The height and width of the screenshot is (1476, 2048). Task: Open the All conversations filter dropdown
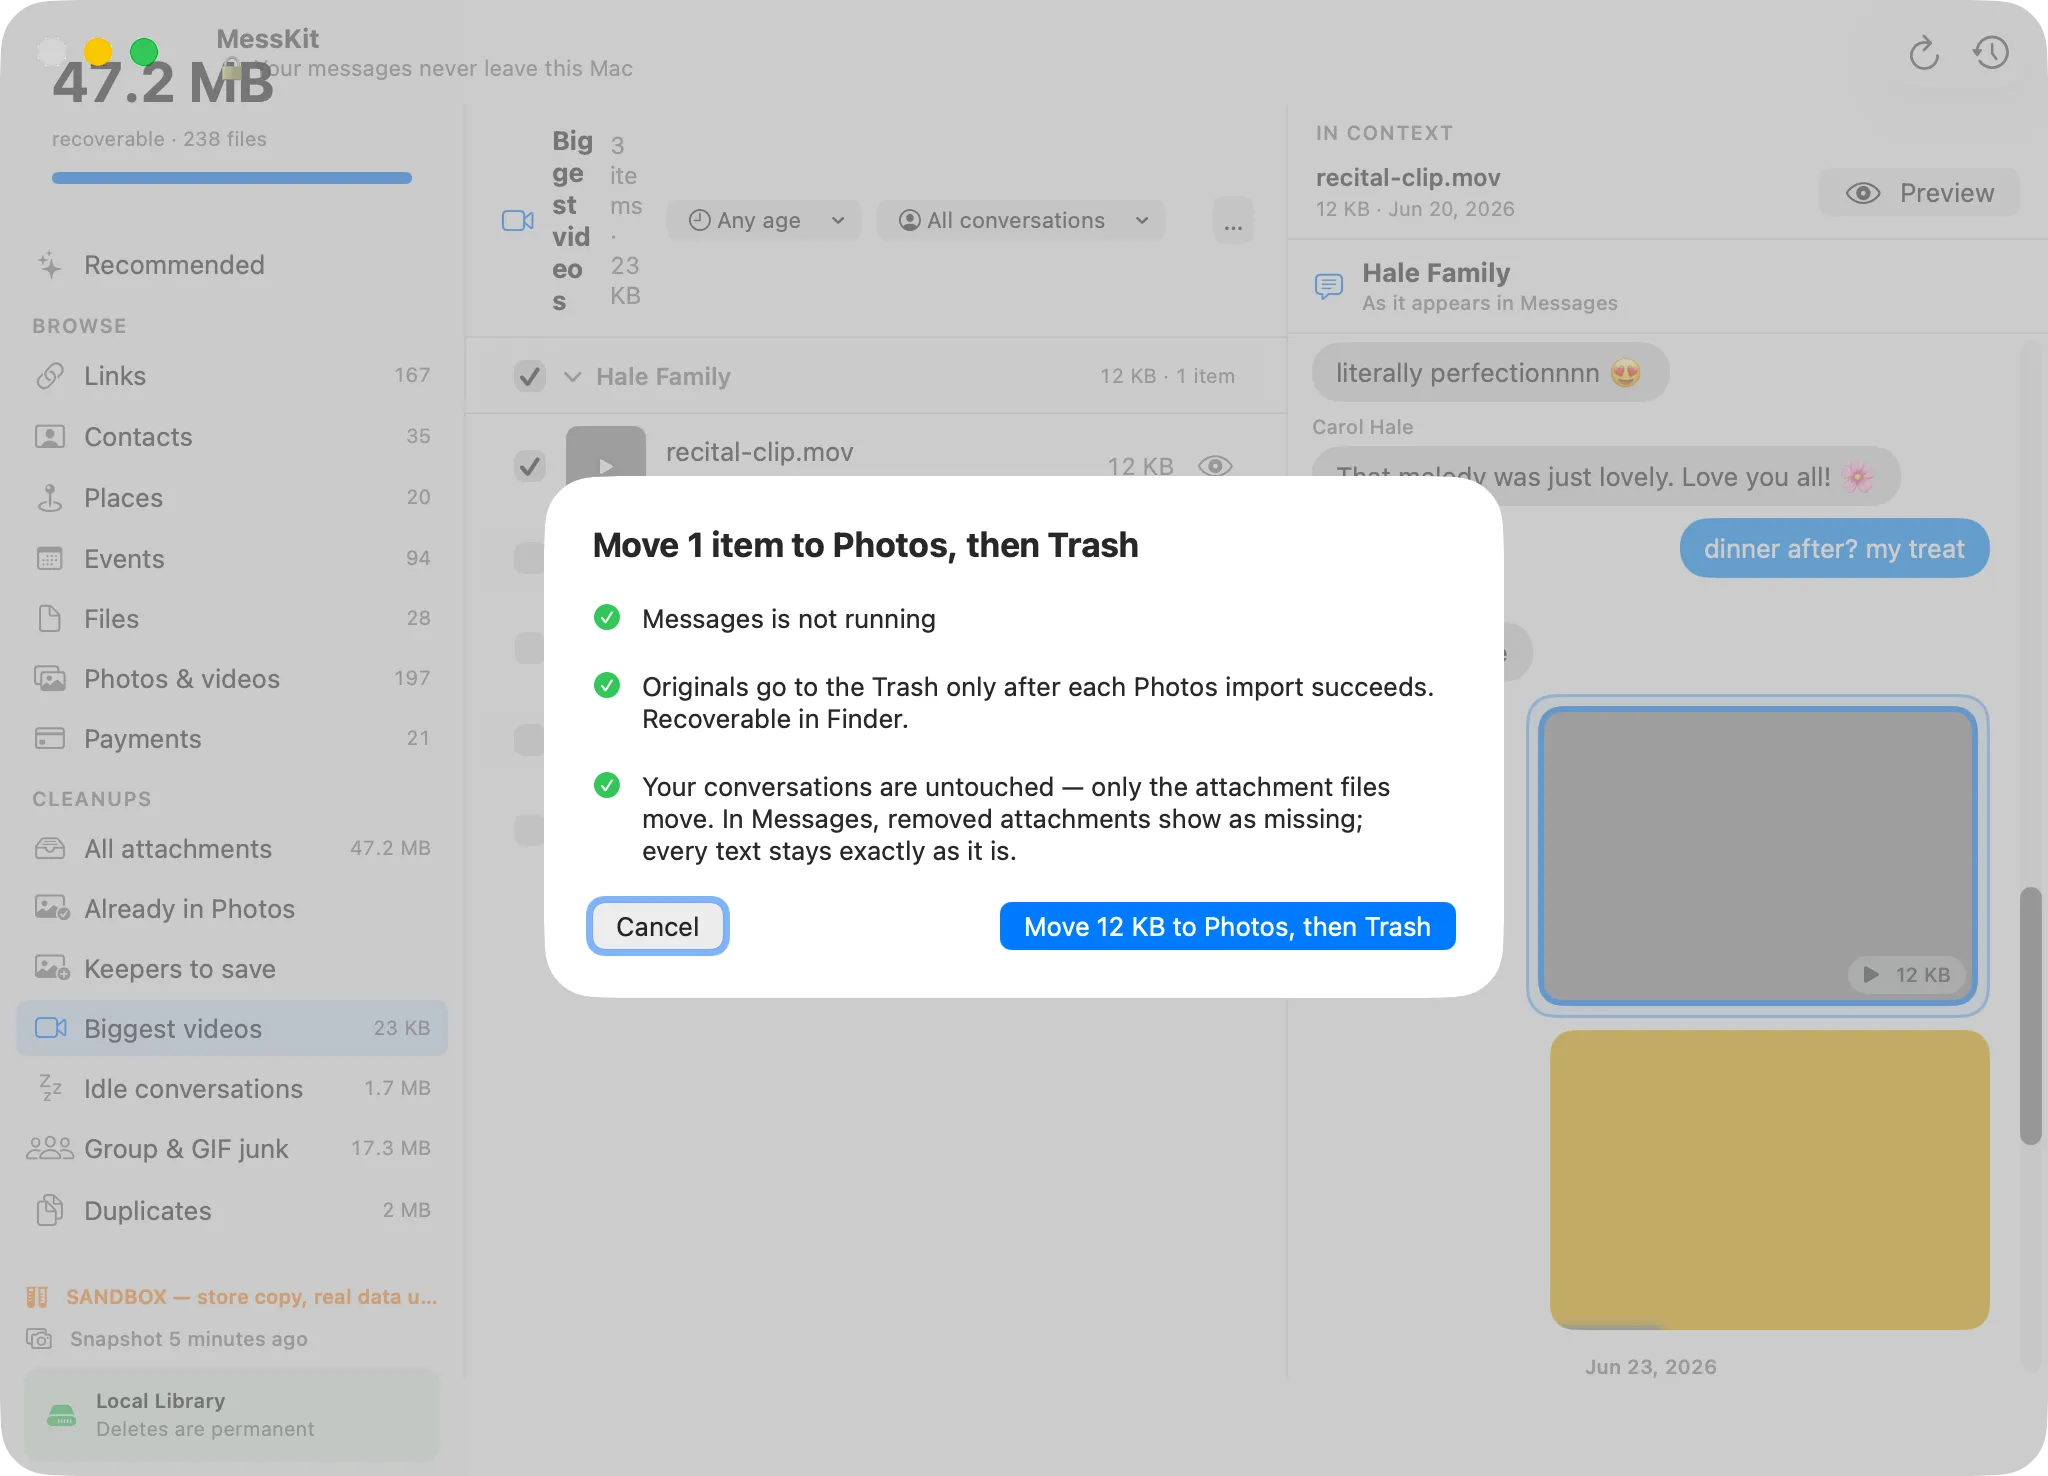click(1021, 220)
